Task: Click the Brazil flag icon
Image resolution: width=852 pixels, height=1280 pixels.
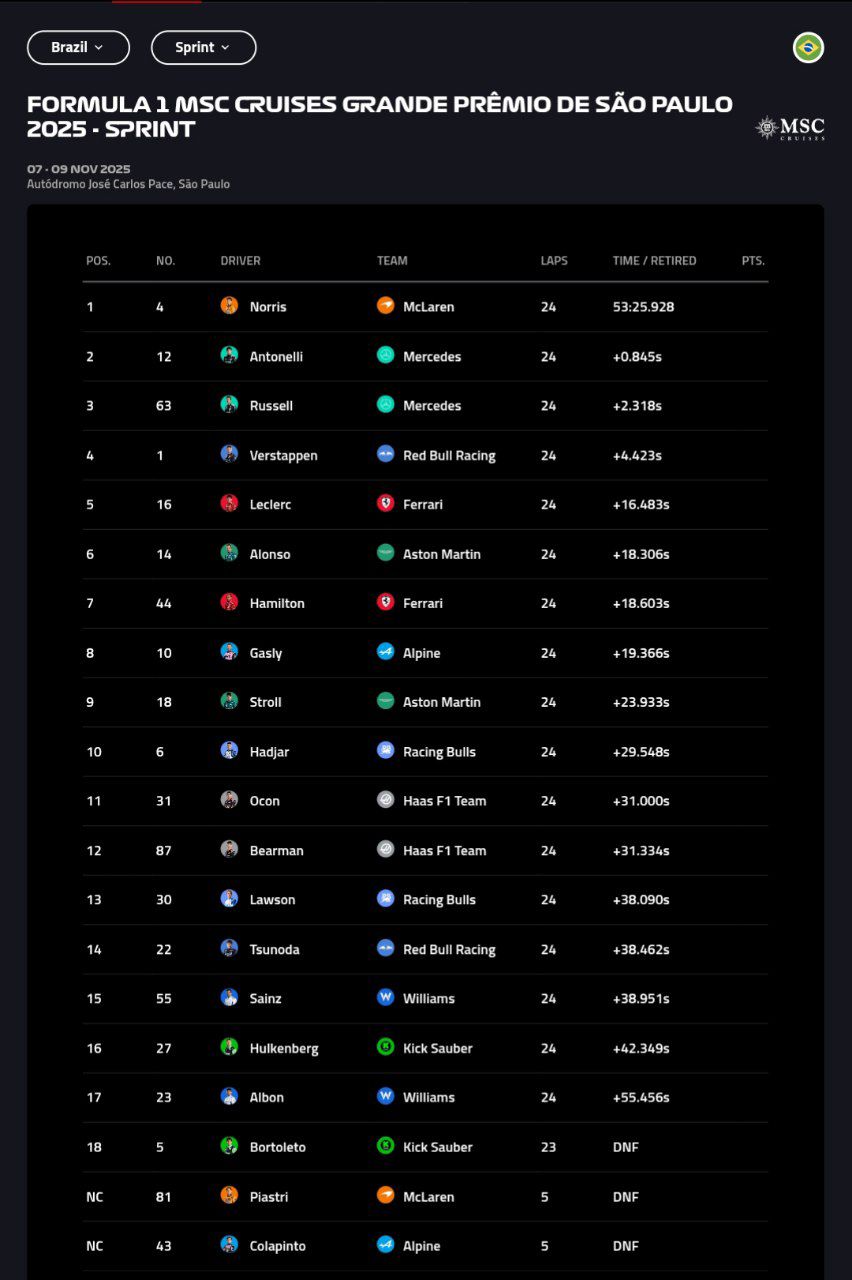Action: pos(808,47)
